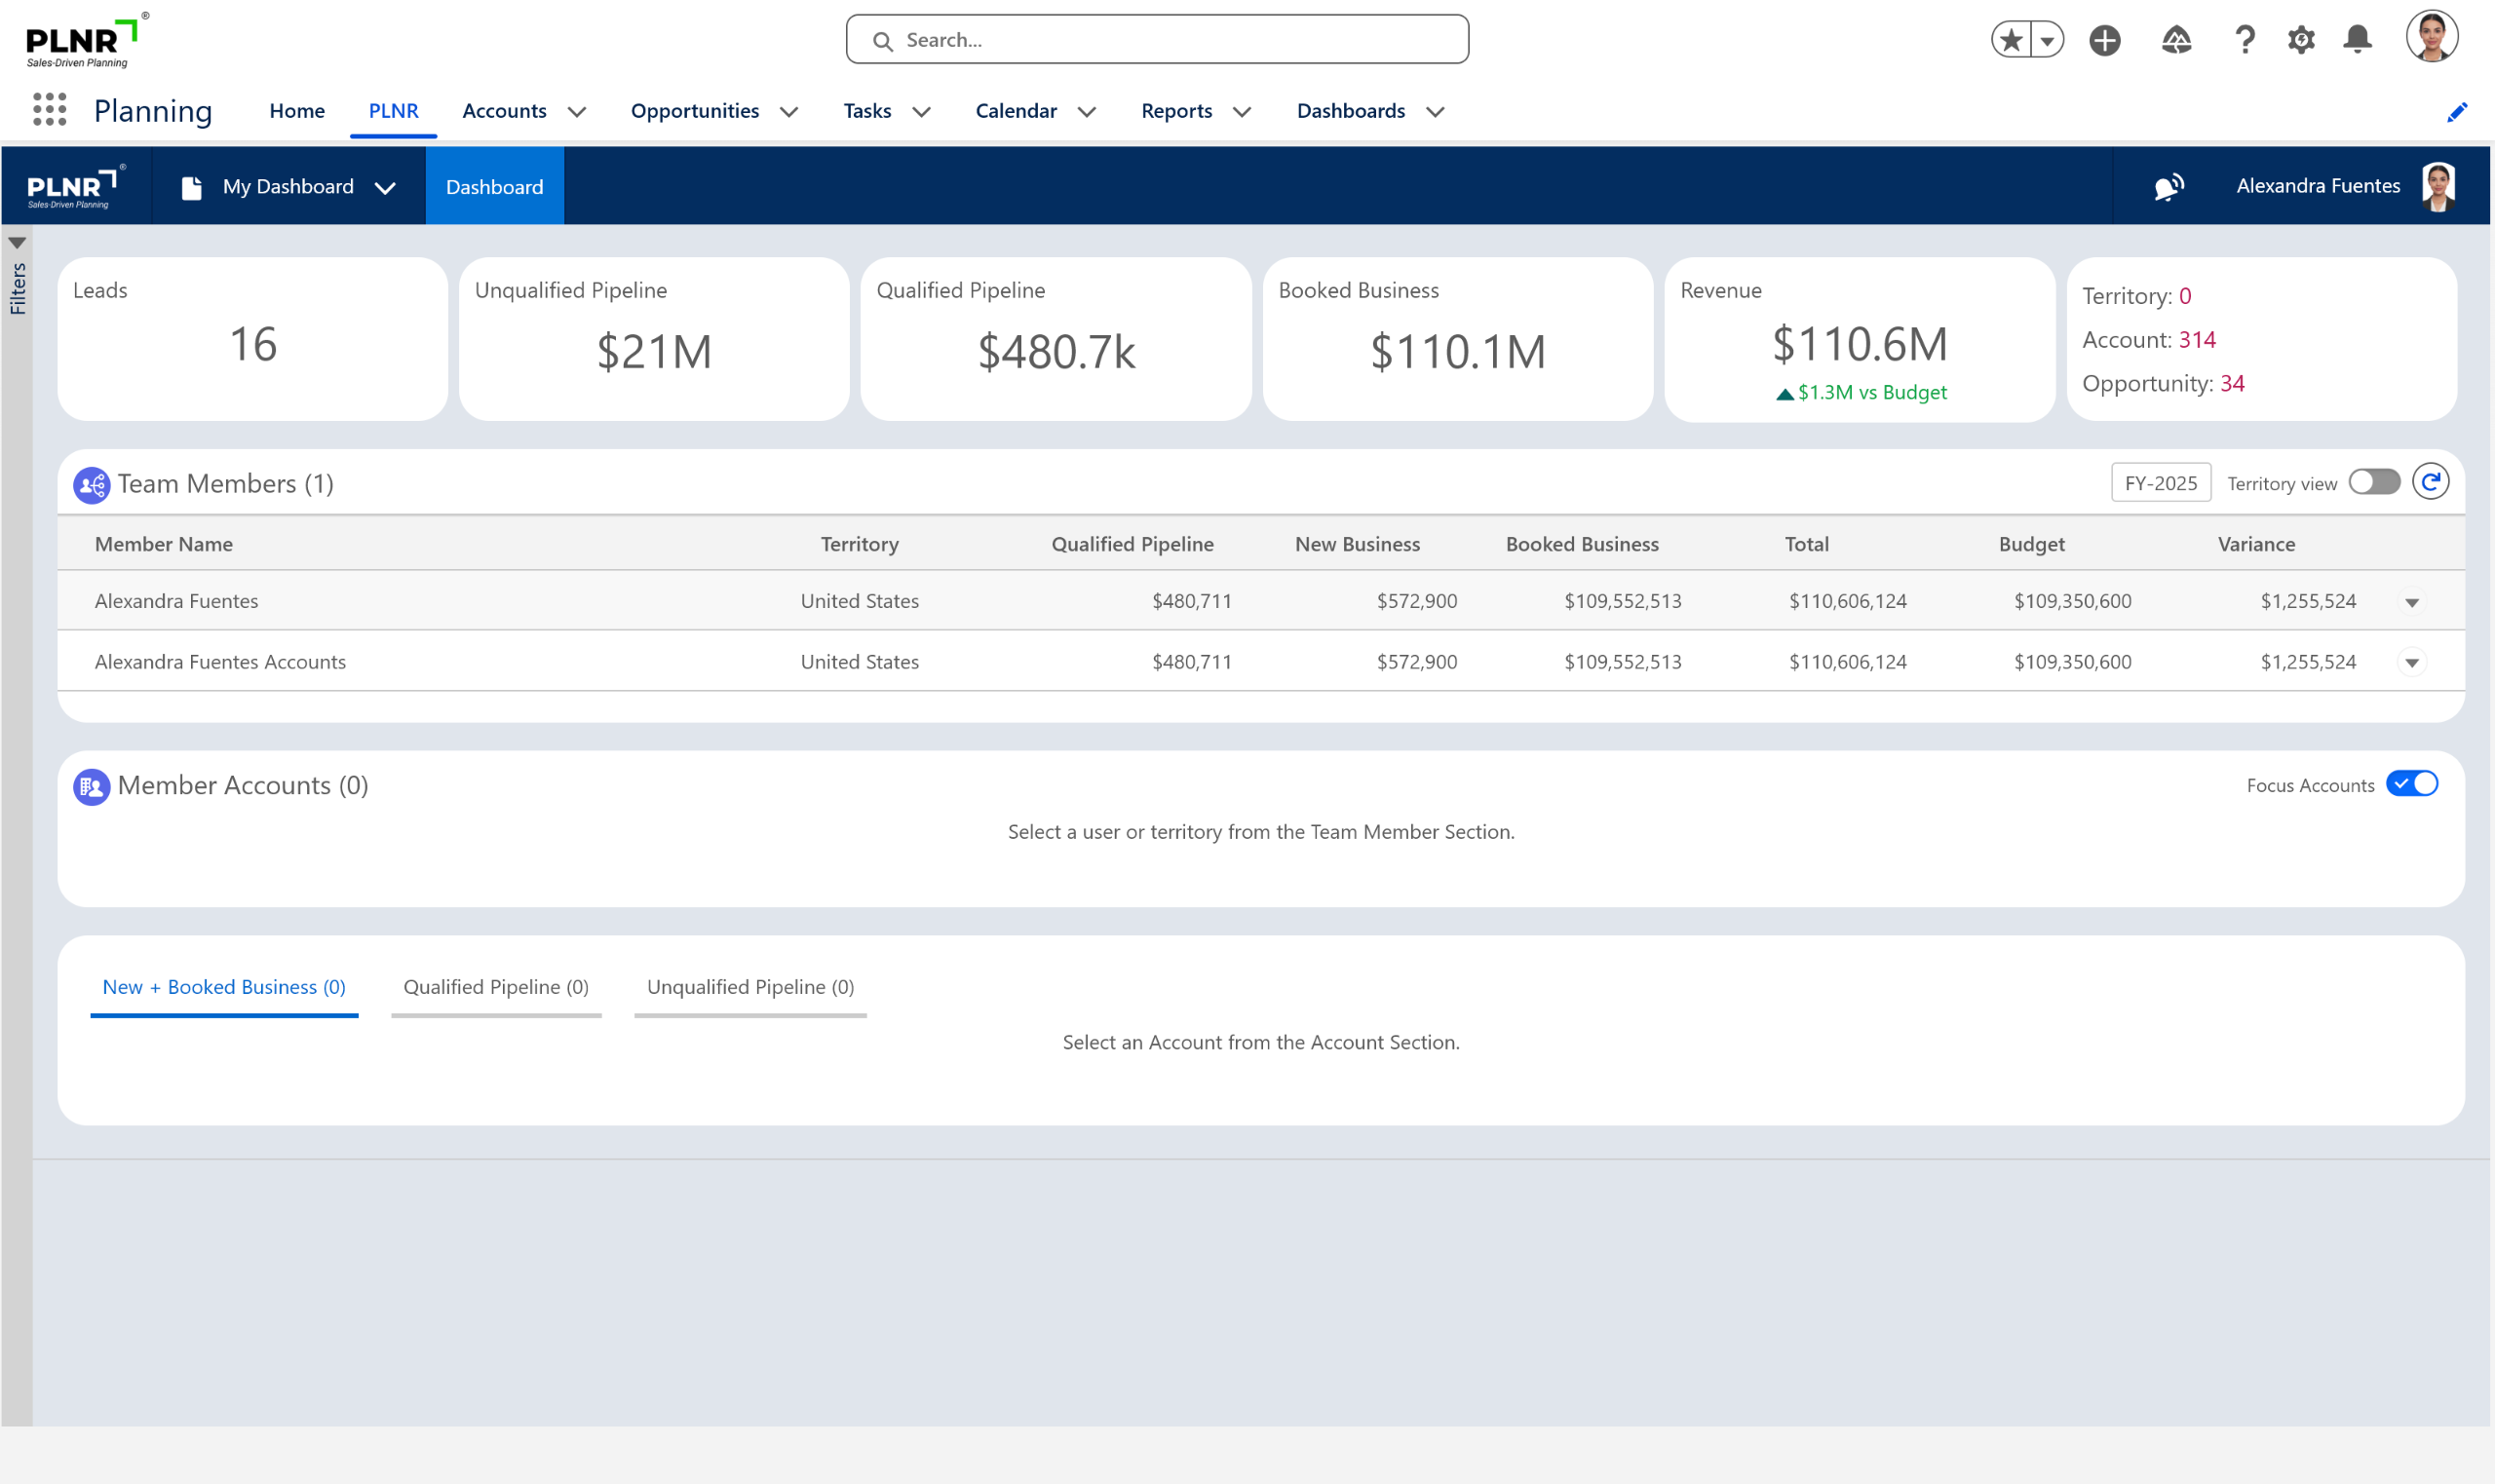
Task: Click the announcements megaphone icon
Action: tap(2168, 187)
